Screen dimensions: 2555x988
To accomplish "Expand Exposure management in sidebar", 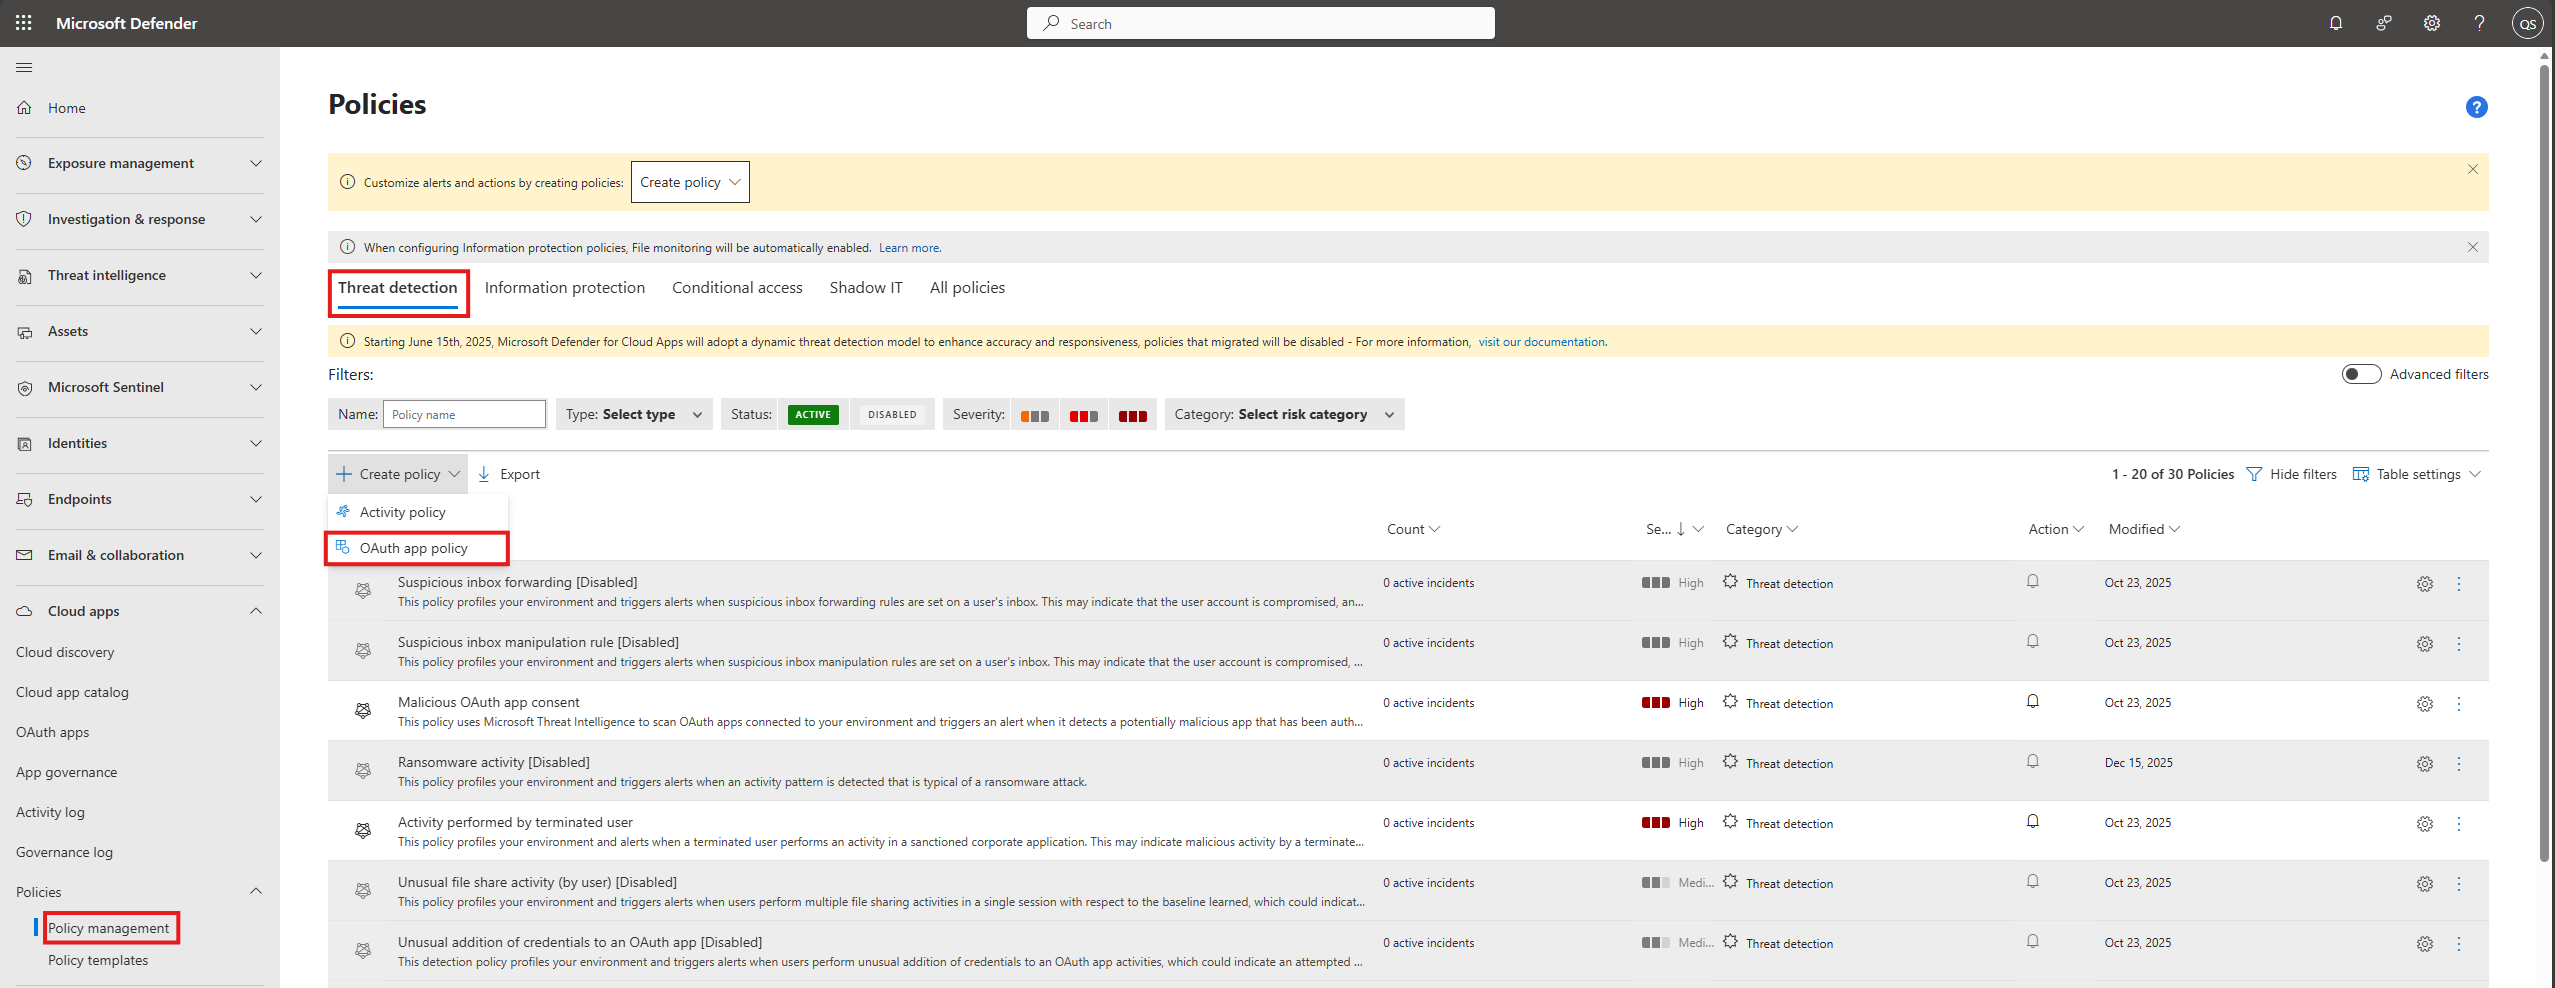I will [140, 163].
